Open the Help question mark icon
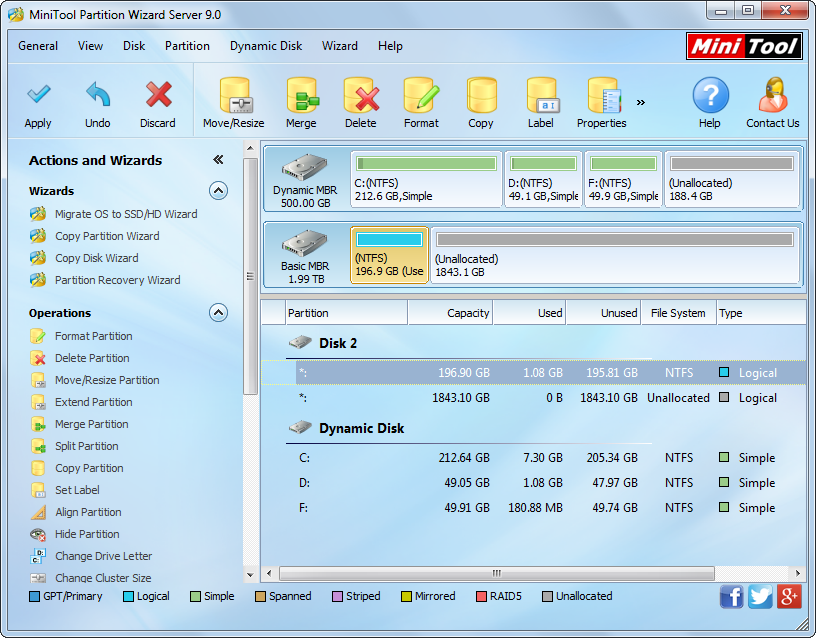816x638 pixels. (710, 95)
